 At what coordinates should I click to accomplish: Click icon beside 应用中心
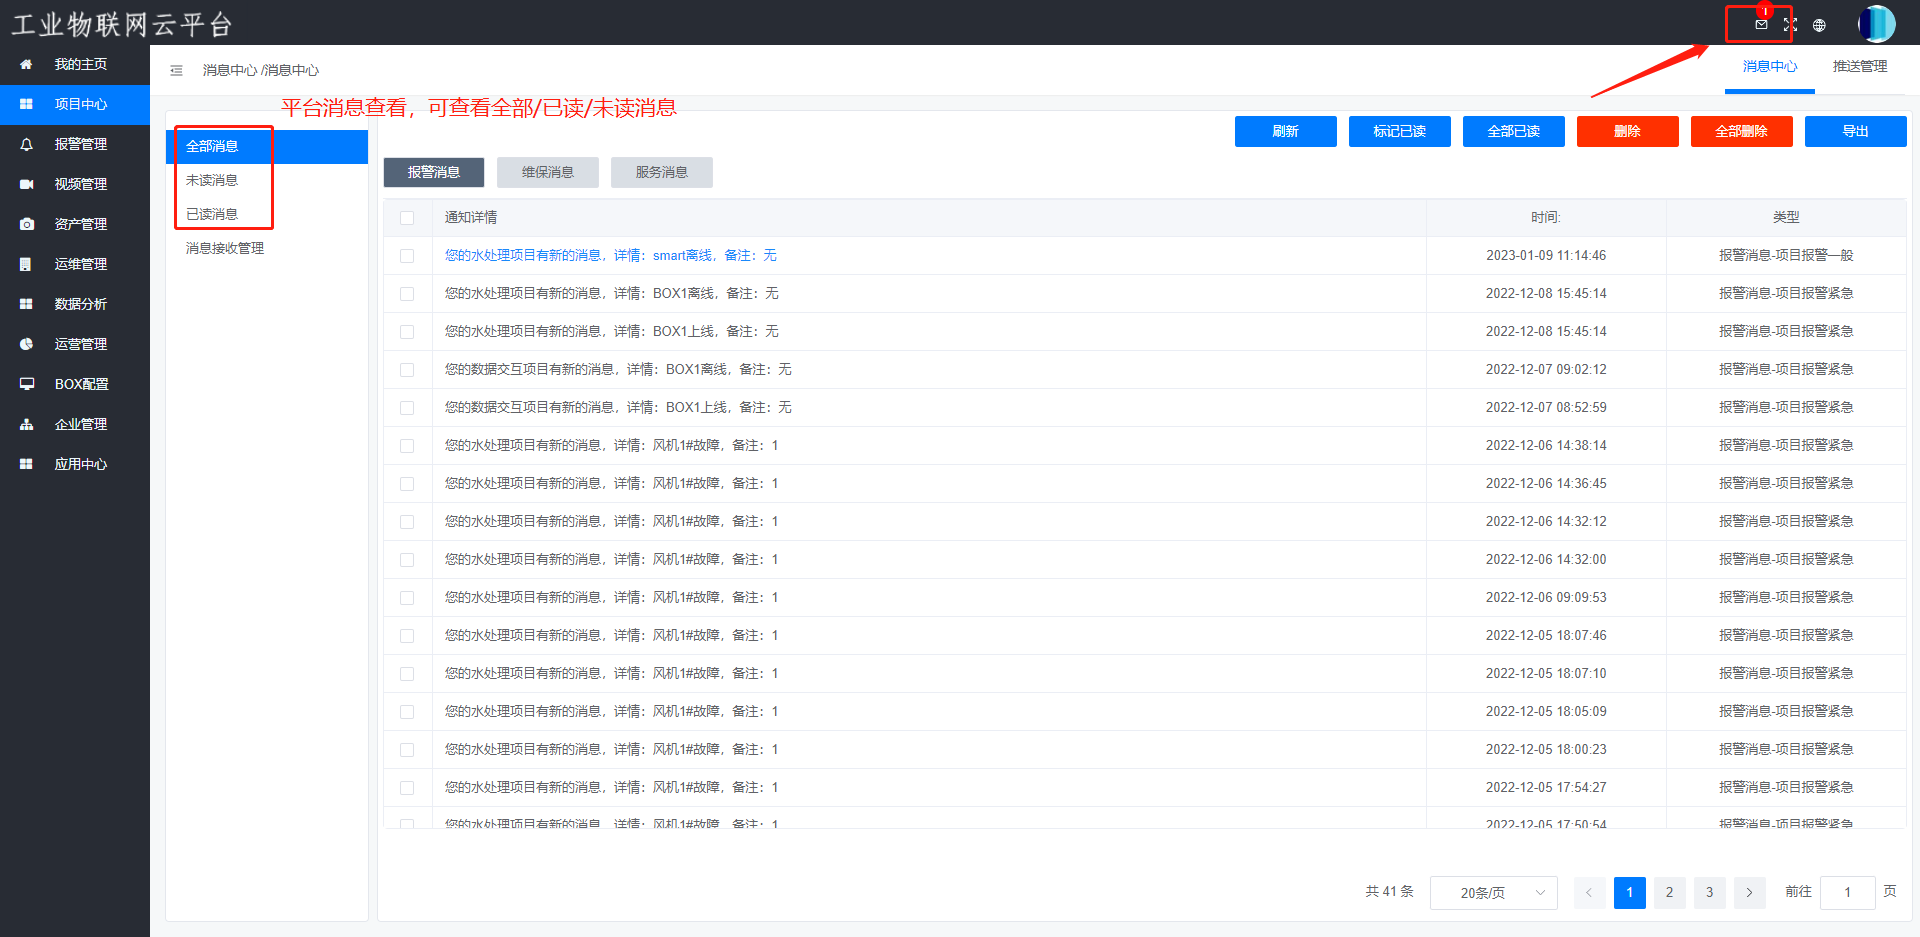27,464
